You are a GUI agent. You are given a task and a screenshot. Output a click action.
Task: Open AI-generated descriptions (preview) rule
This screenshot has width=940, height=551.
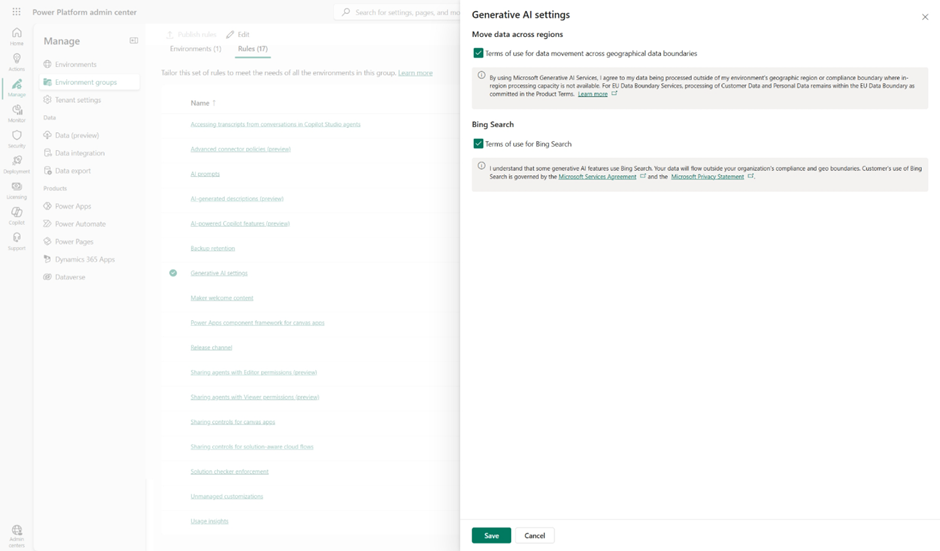pyautogui.click(x=237, y=198)
